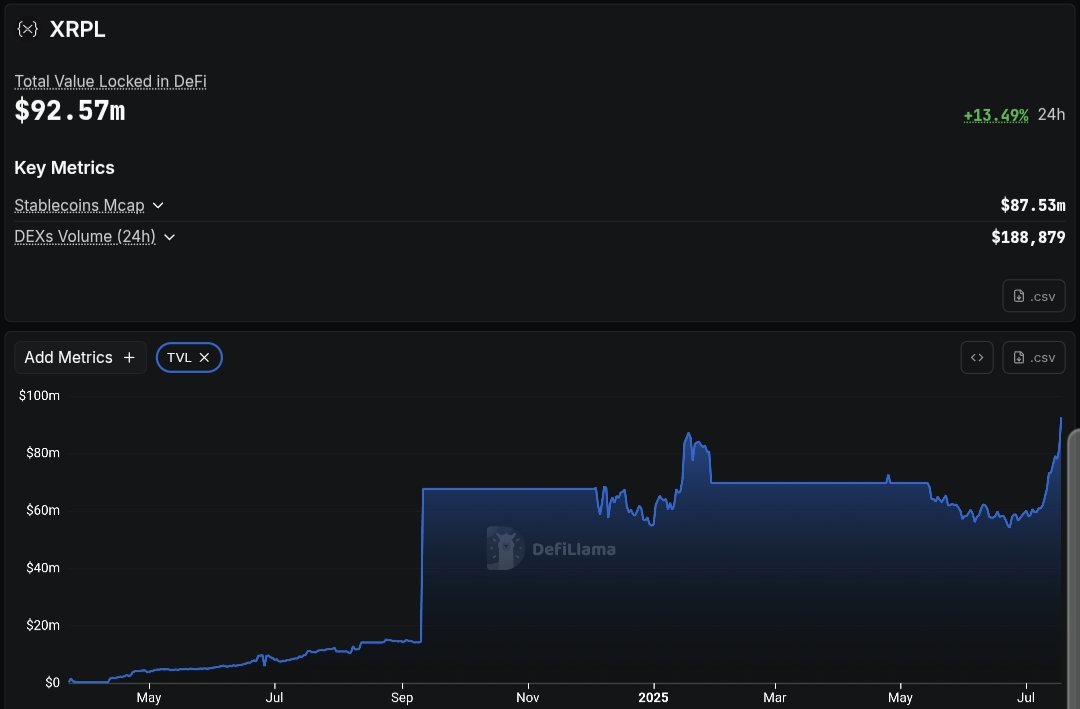Select the Key Metrics section heading
The image size is (1080, 709).
(64, 167)
